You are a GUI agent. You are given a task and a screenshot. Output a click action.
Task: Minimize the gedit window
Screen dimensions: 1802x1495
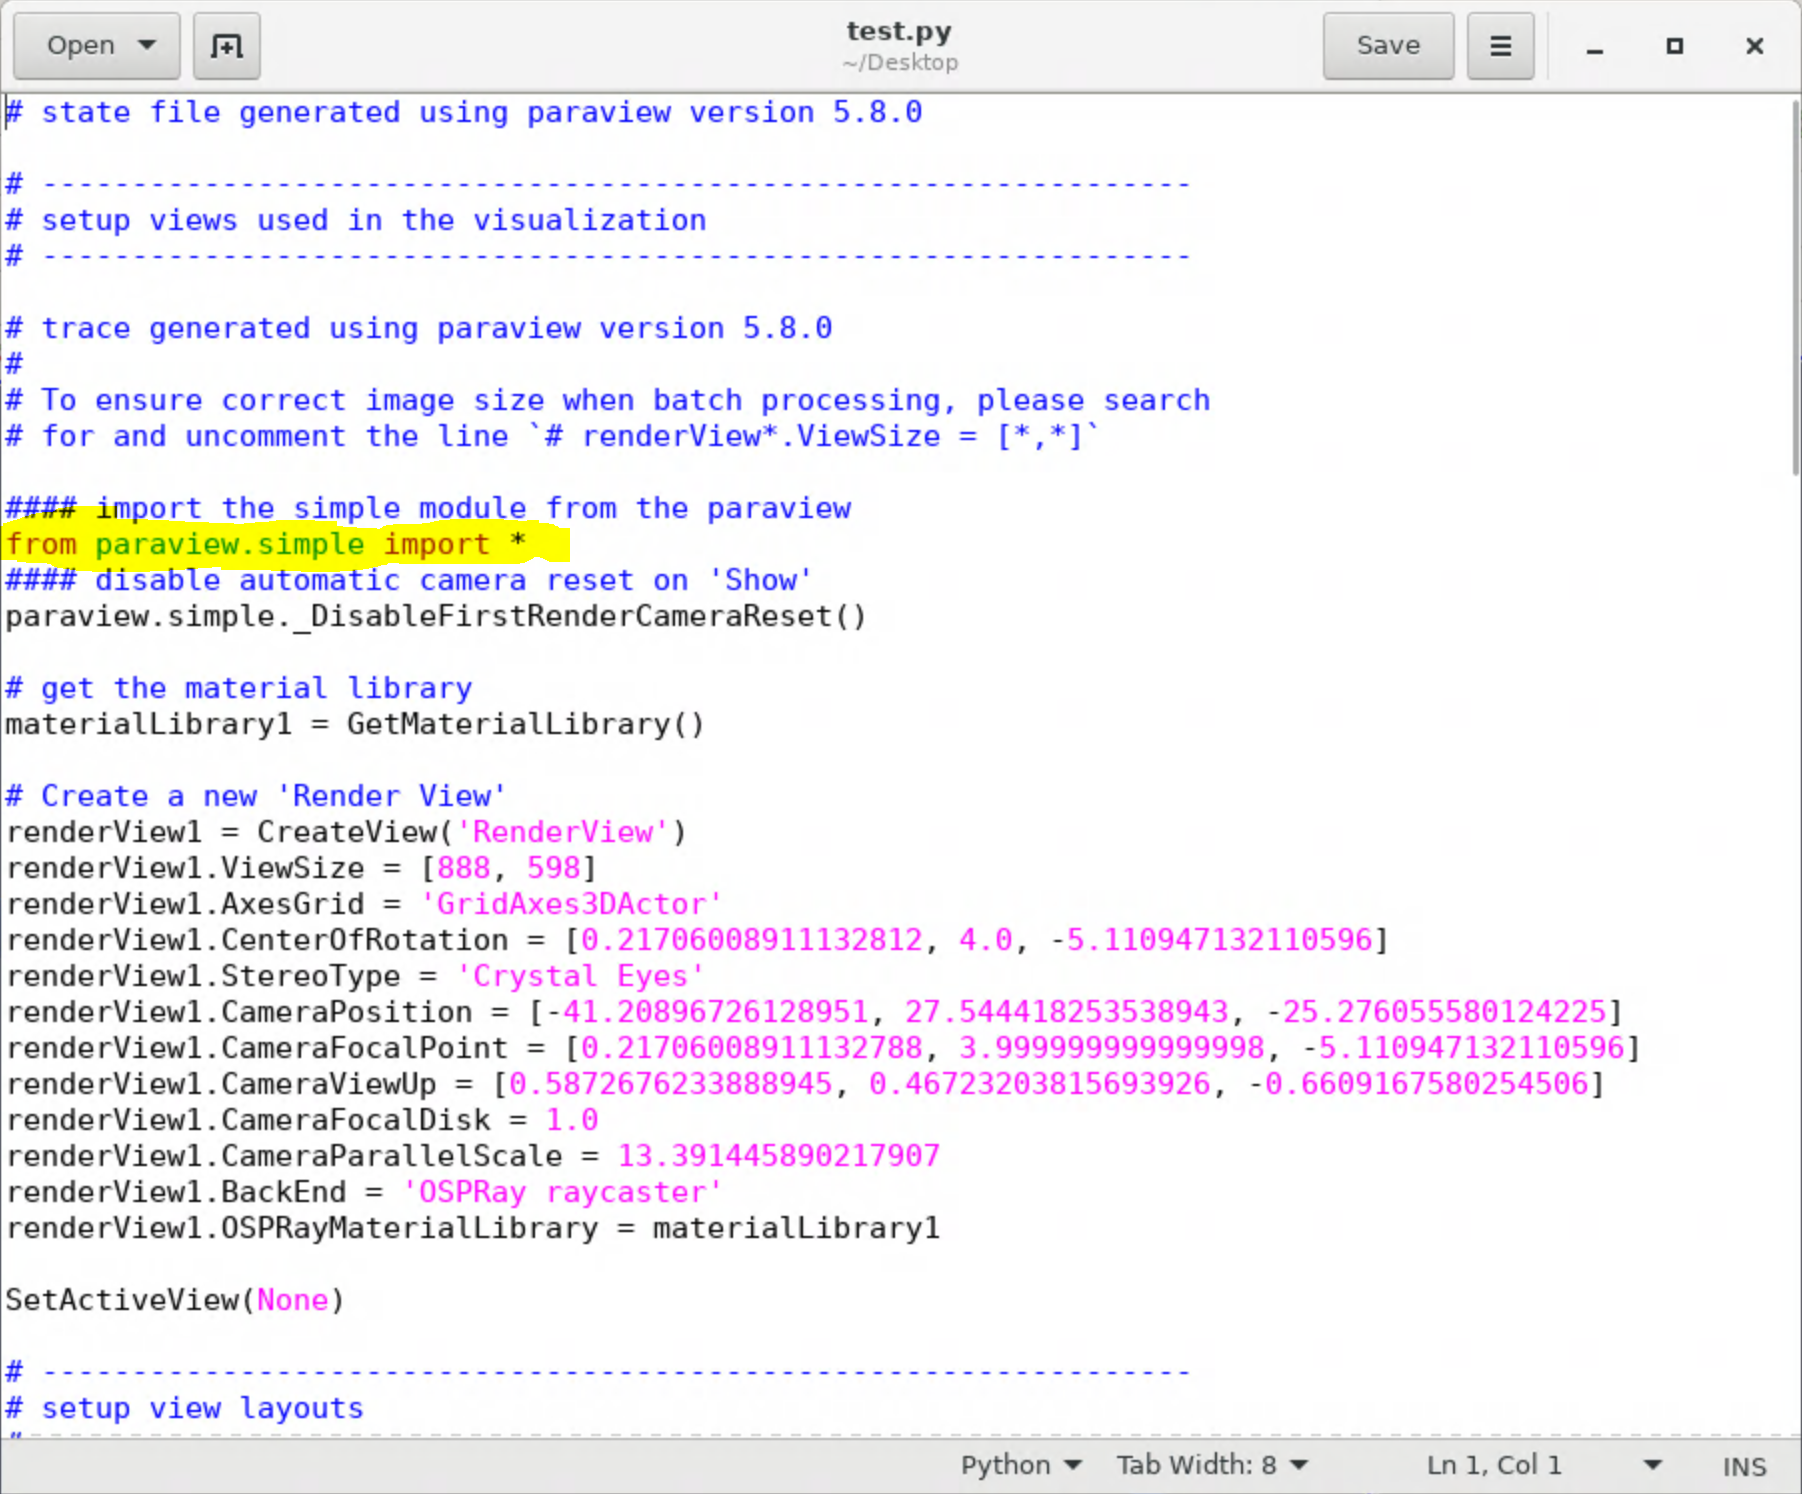pos(1595,47)
